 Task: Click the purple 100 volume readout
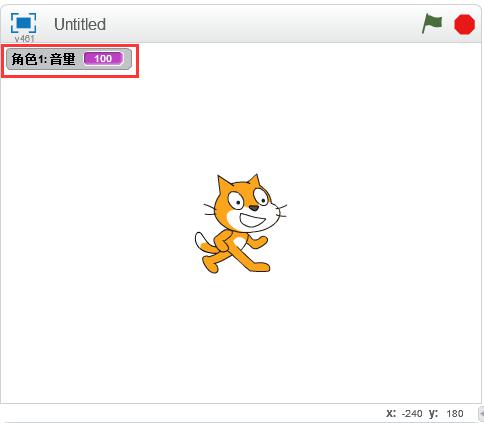pos(103,59)
